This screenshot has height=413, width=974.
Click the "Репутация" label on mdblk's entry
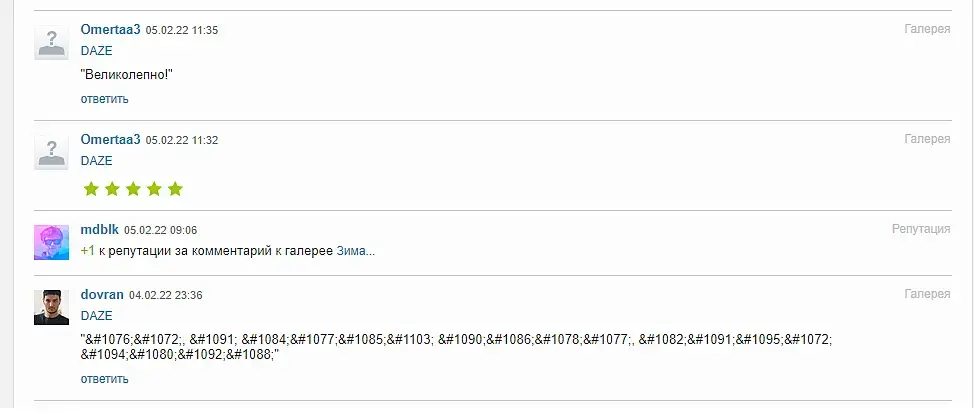pos(921,229)
